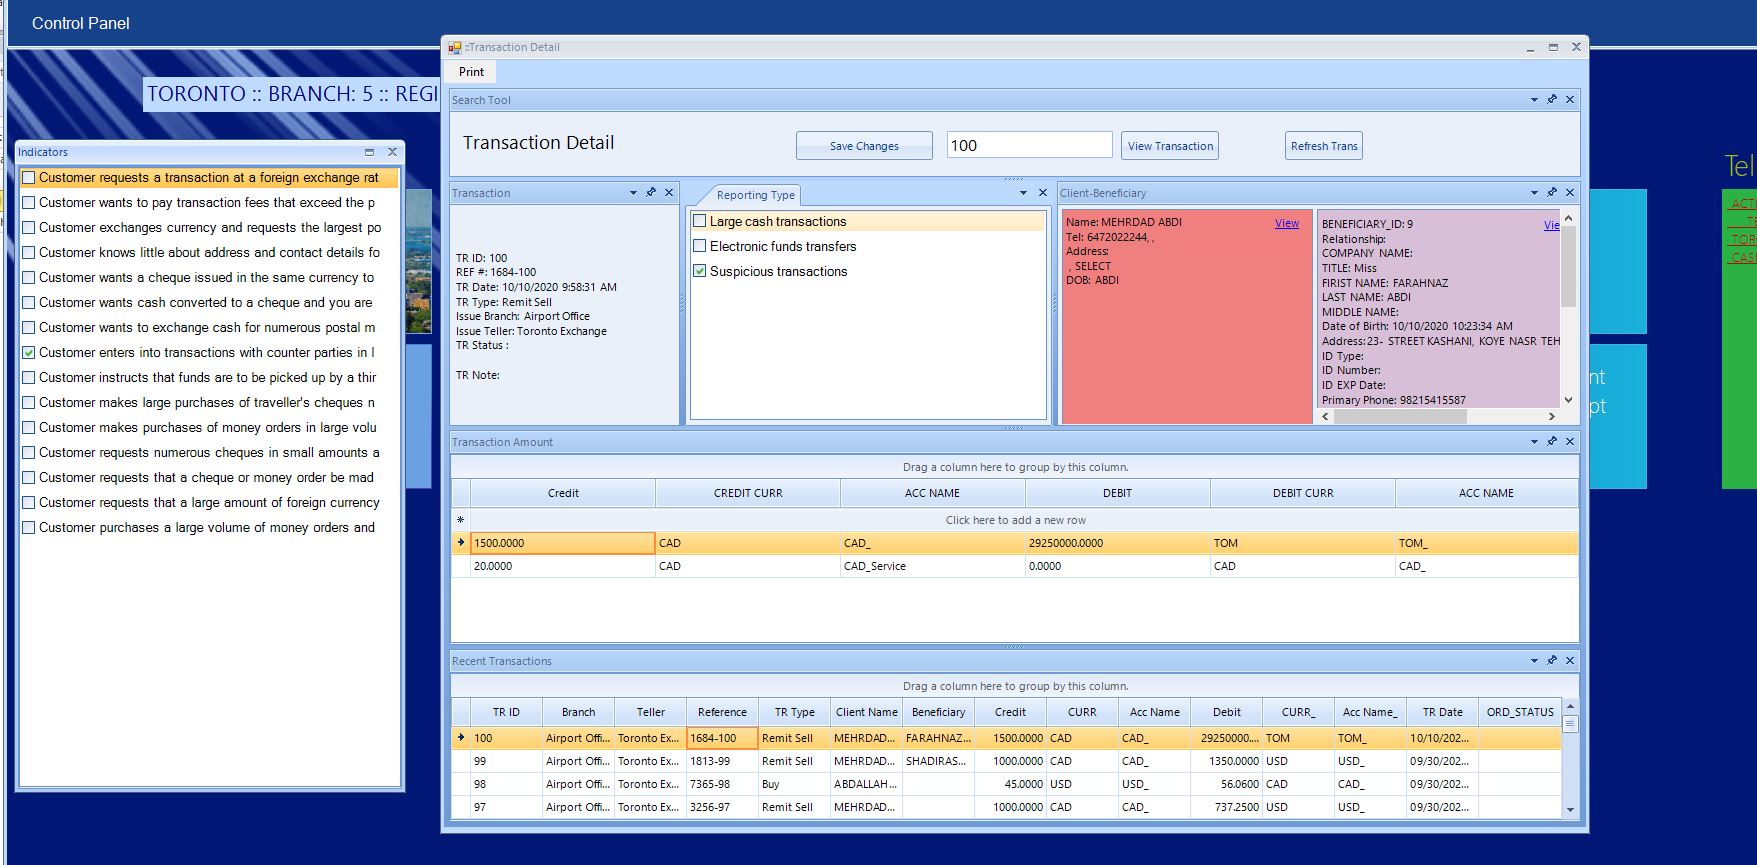Select the Reporting Type tab
1757x865 pixels.
[755, 195]
